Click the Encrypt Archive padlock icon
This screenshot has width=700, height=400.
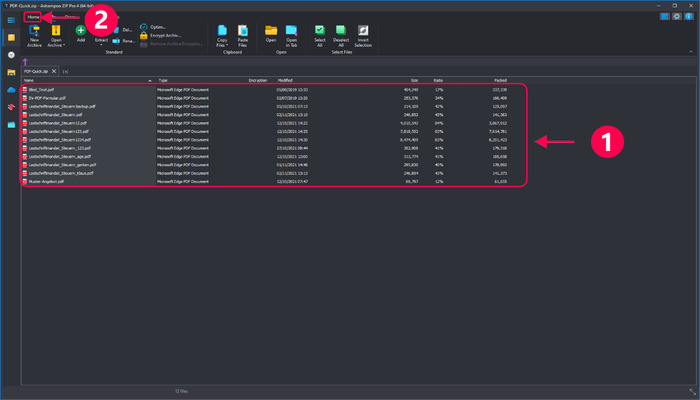click(x=143, y=35)
